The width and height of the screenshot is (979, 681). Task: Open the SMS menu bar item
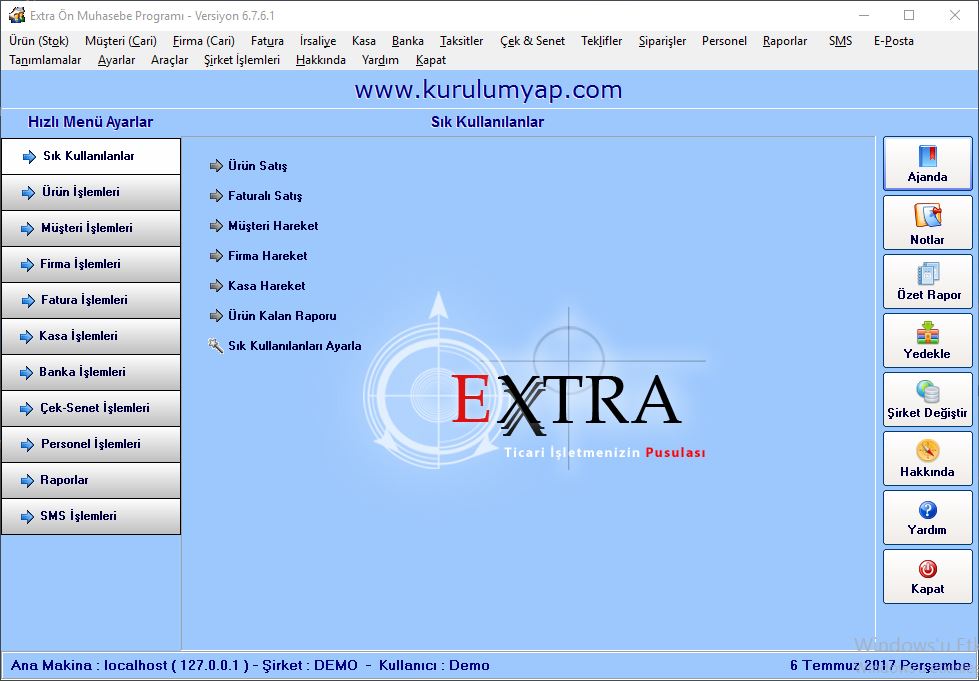coord(840,41)
